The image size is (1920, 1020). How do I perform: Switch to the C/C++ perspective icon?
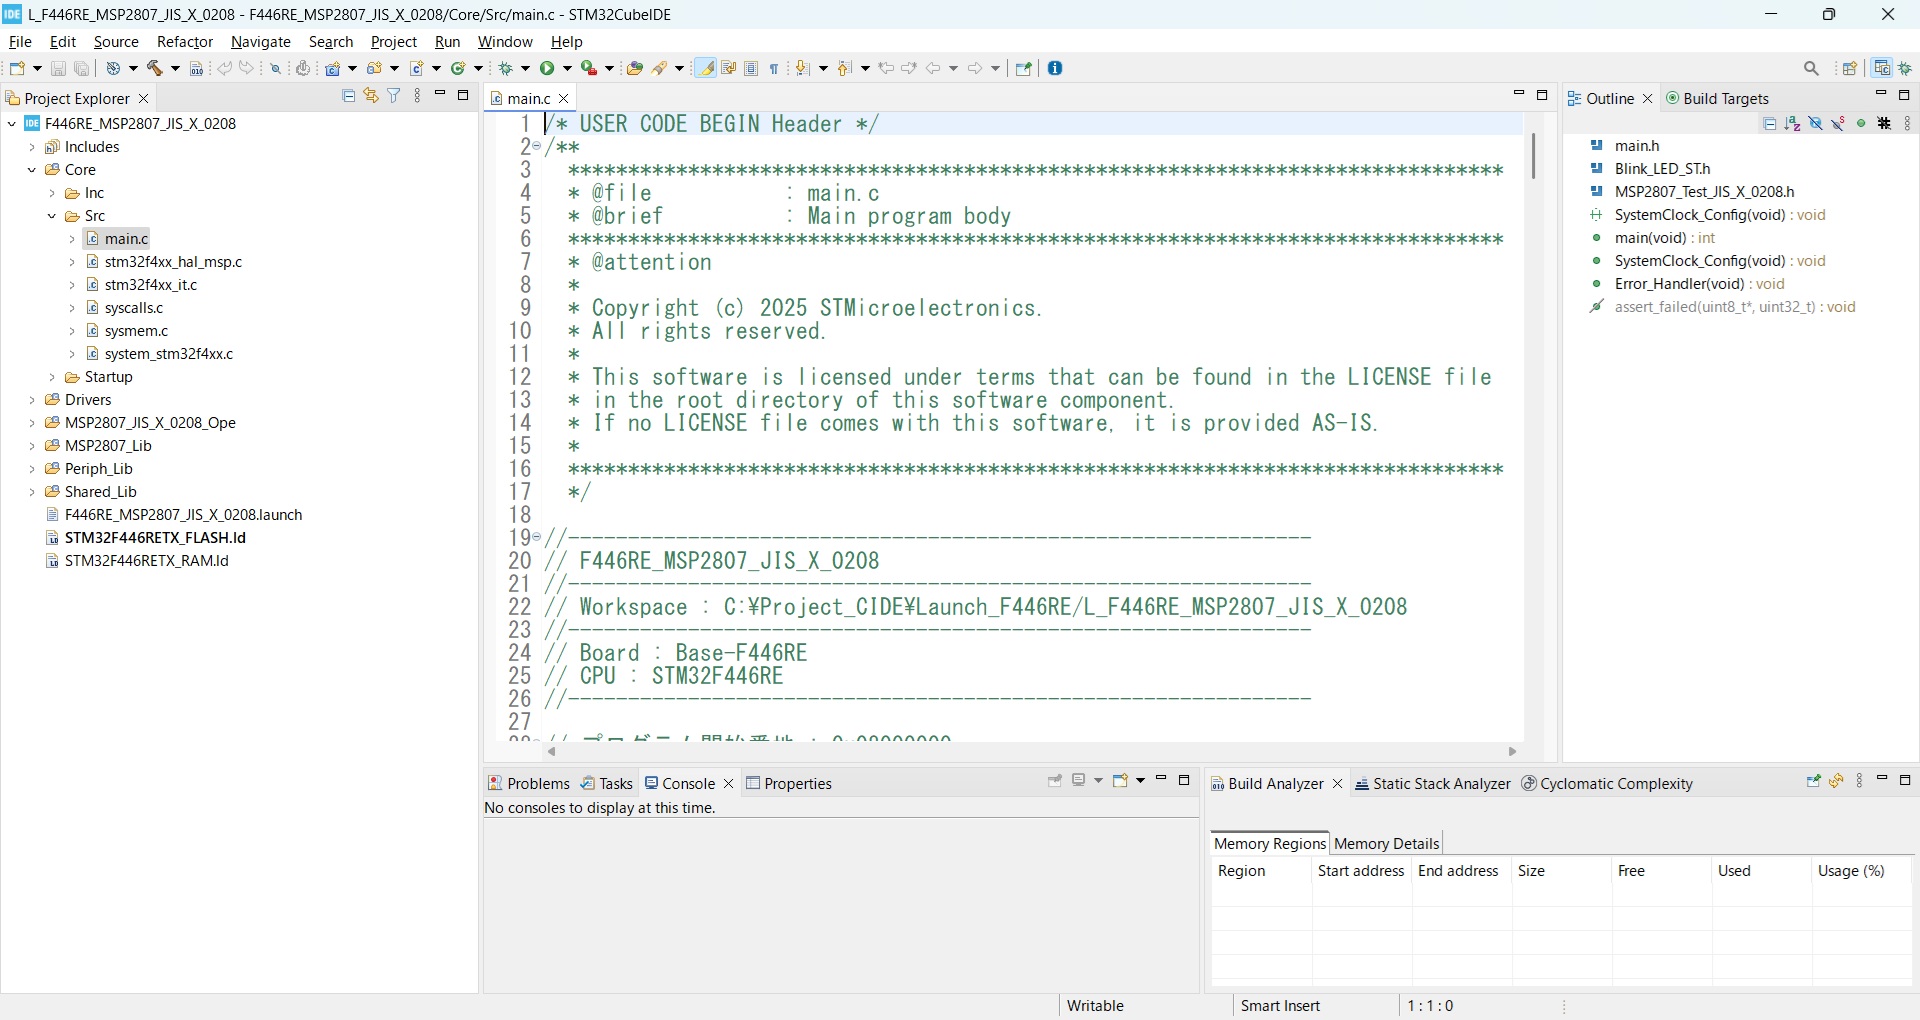(1883, 69)
